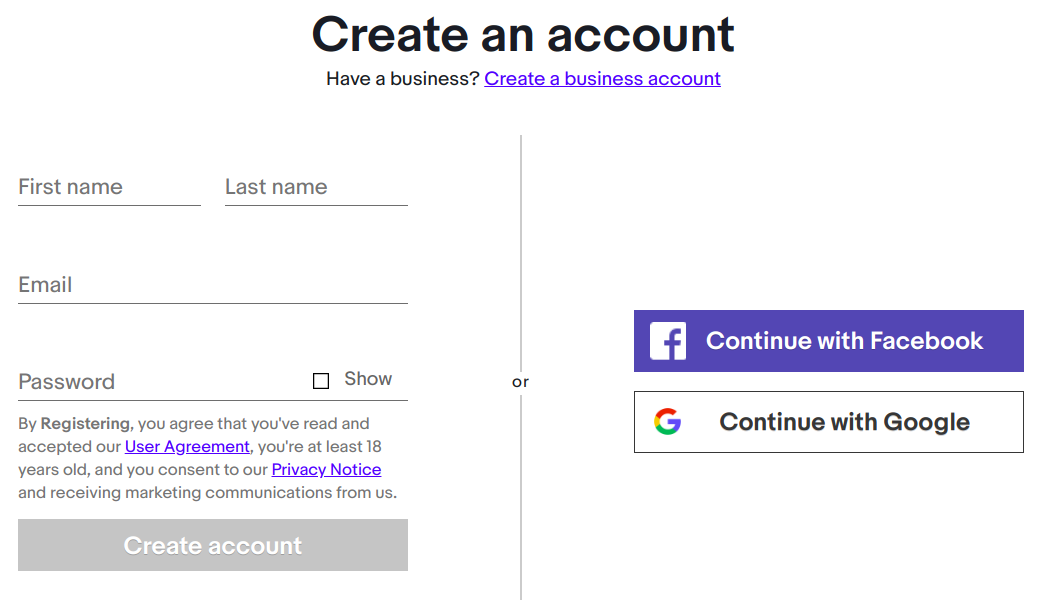Enable the Show password checkbox
Screen dimensions: 1050x600
[x=321, y=381]
